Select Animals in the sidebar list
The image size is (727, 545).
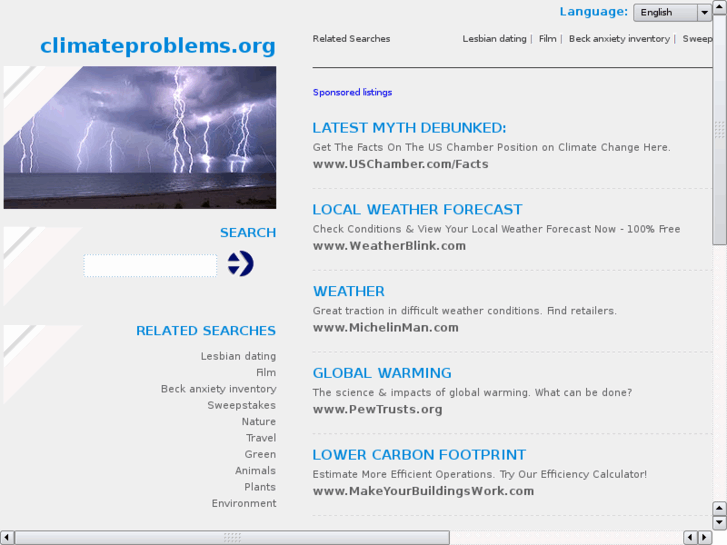click(x=255, y=470)
